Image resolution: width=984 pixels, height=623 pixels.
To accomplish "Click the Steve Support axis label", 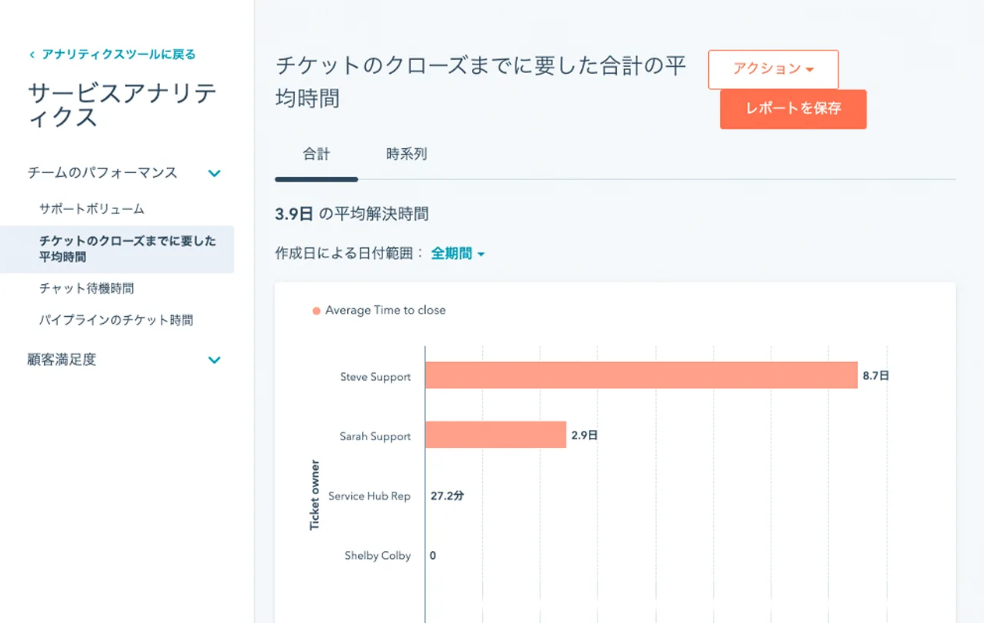I will tap(375, 377).
